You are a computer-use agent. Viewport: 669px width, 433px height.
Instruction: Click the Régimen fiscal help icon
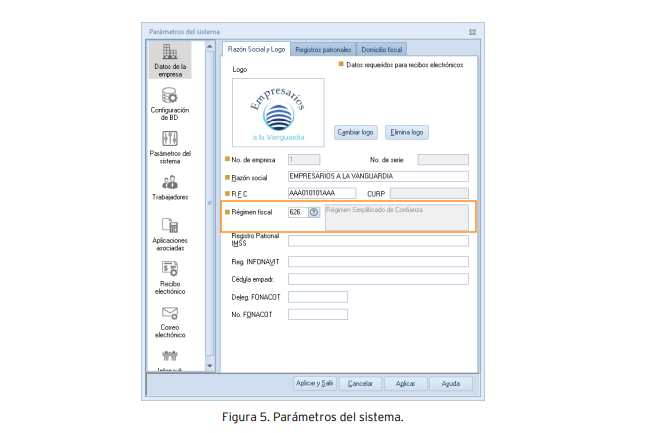pyautogui.click(x=313, y=212)
